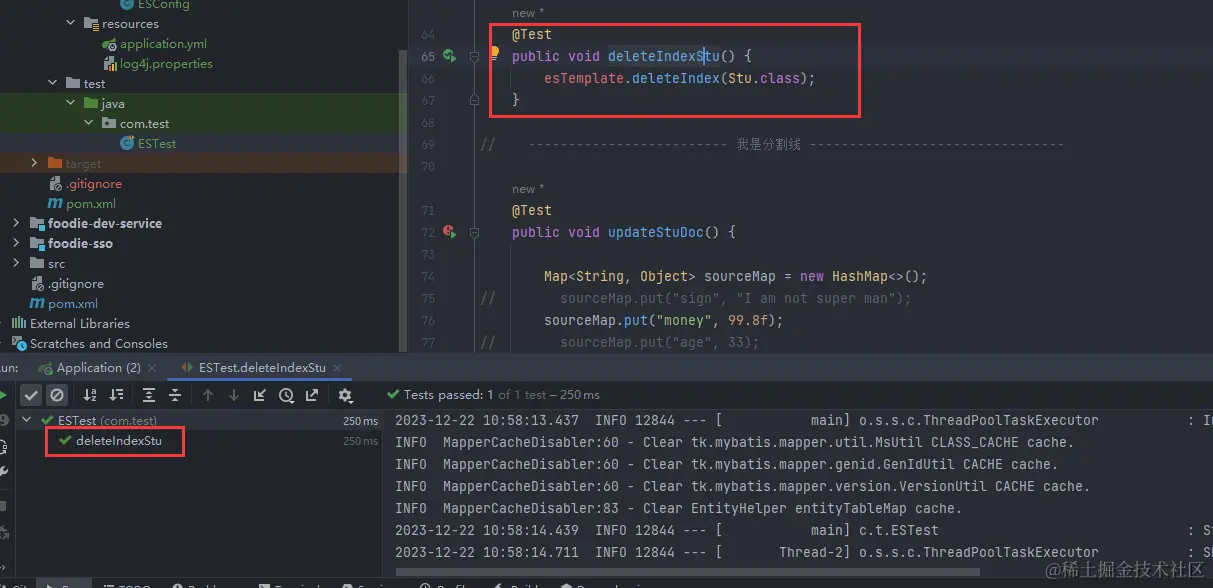The height and width of the screenshot is (588, 1213).
Task: Click the @Test annotation on line 64
Action: coord(532,34)
